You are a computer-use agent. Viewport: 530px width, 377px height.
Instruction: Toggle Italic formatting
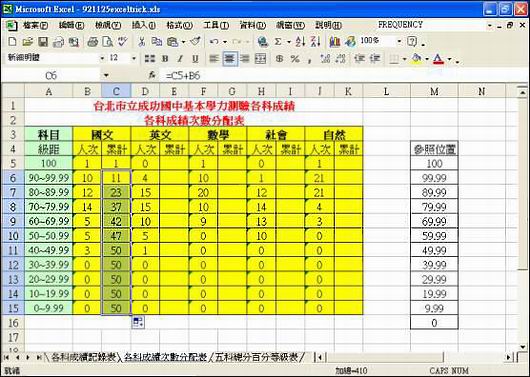(180, 59)
